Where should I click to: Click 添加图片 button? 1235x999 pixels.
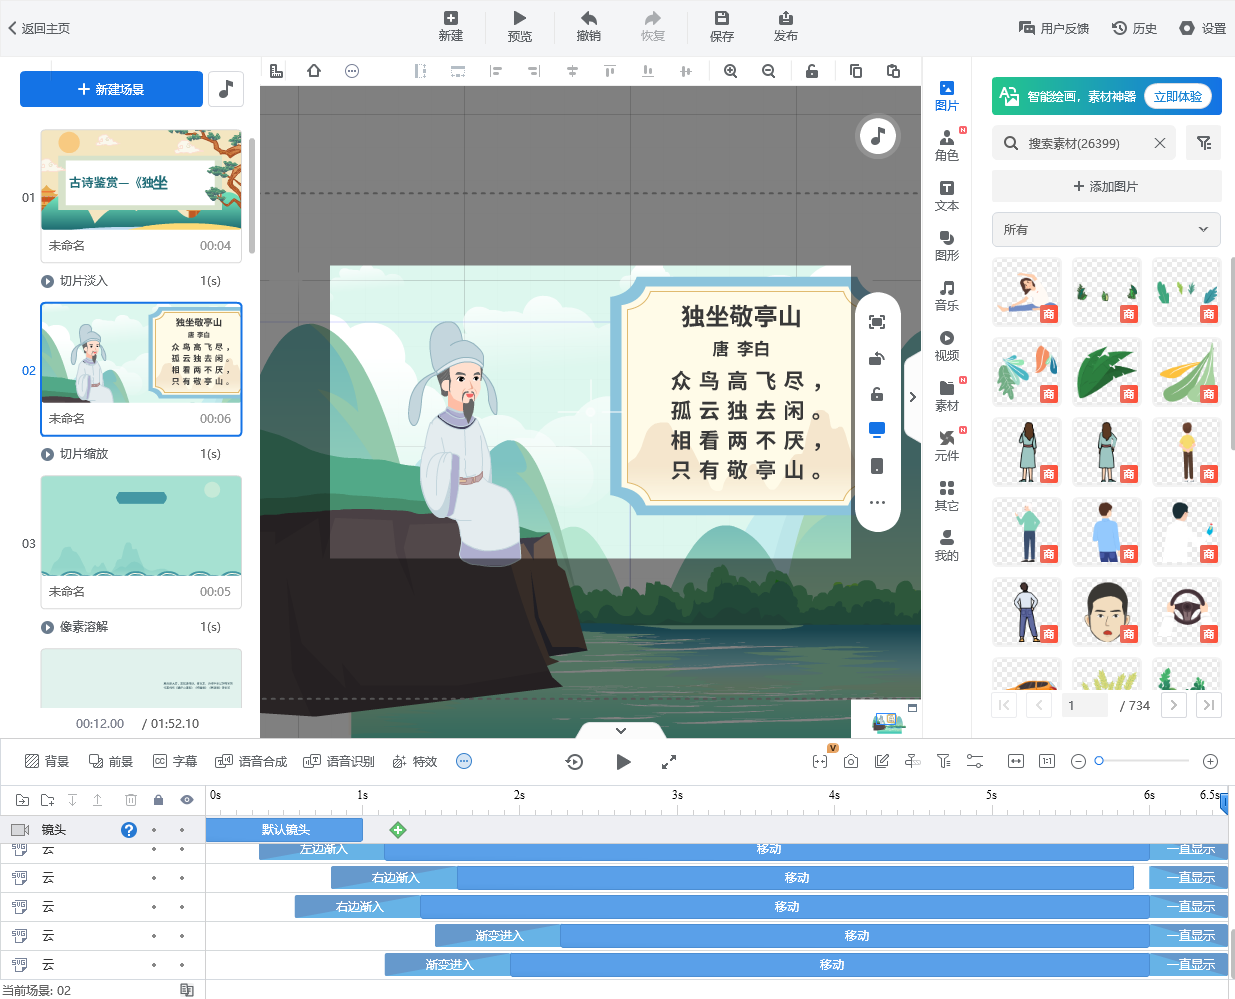point(1107,186)
